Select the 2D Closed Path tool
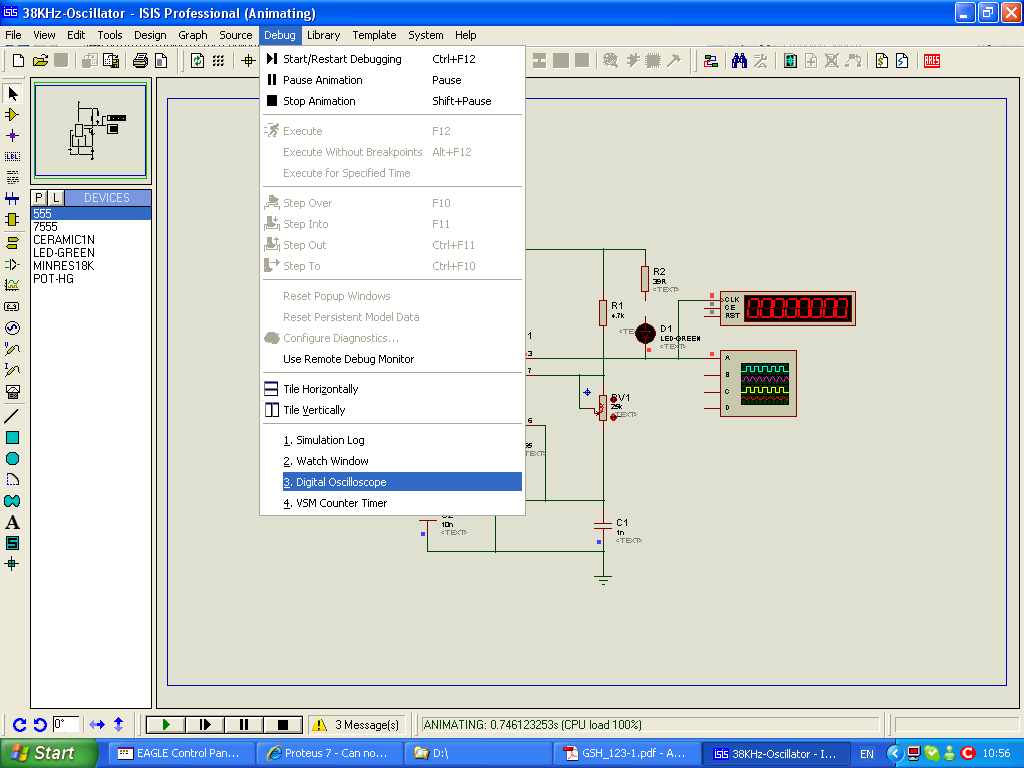 click(12, 501)
